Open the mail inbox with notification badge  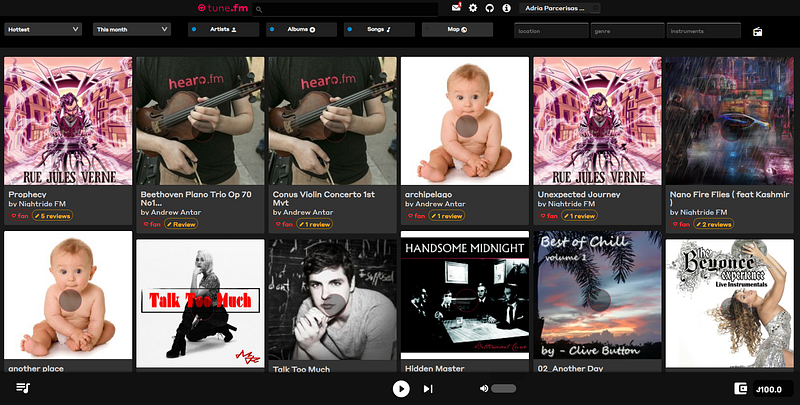[456, 8]
